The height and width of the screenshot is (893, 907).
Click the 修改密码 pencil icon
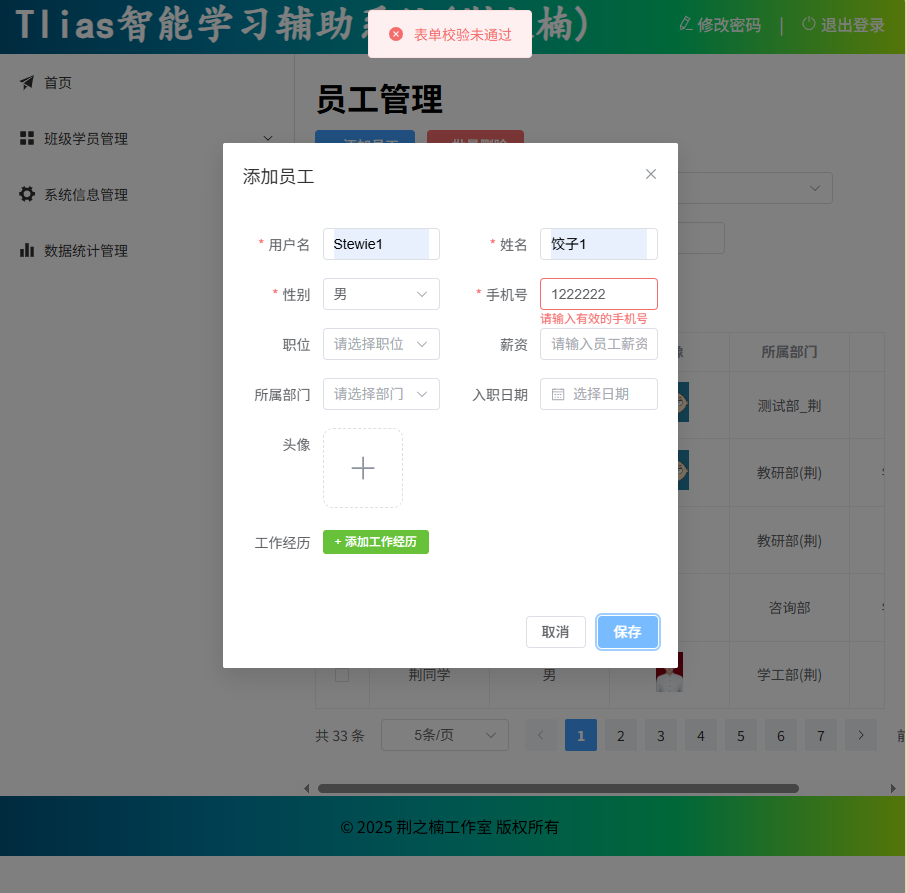[685, 24]
